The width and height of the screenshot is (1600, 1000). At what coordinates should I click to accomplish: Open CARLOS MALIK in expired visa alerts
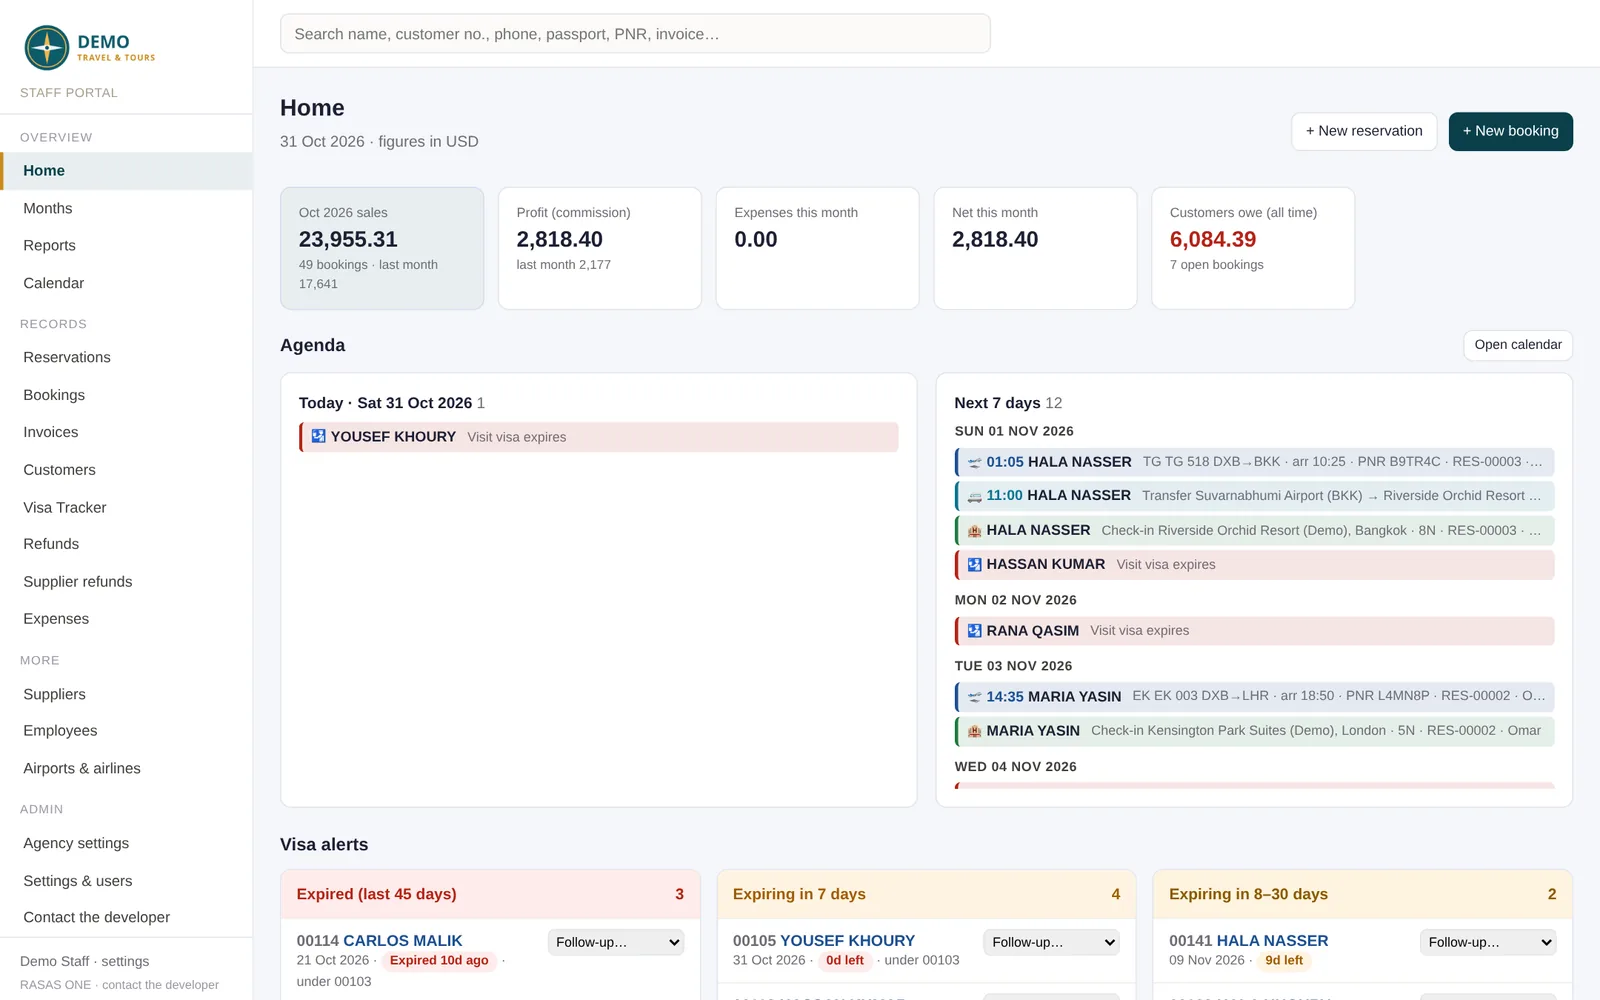pos(403,941)
